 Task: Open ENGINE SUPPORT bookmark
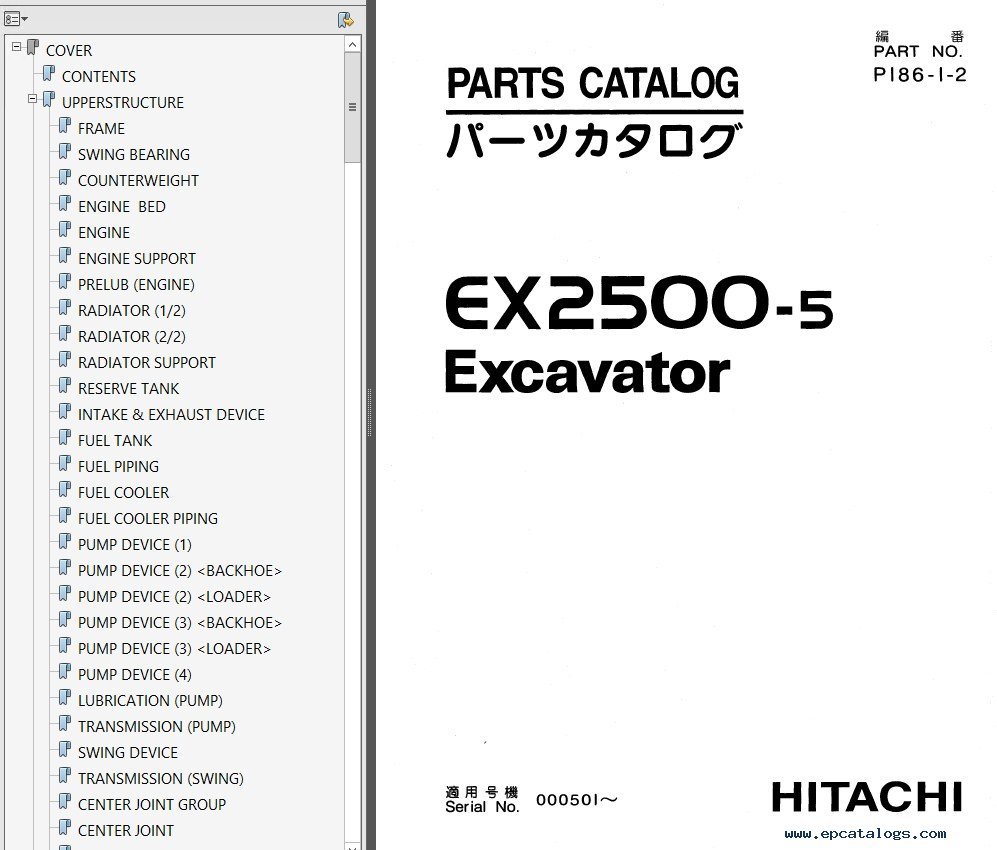point(137,259)
